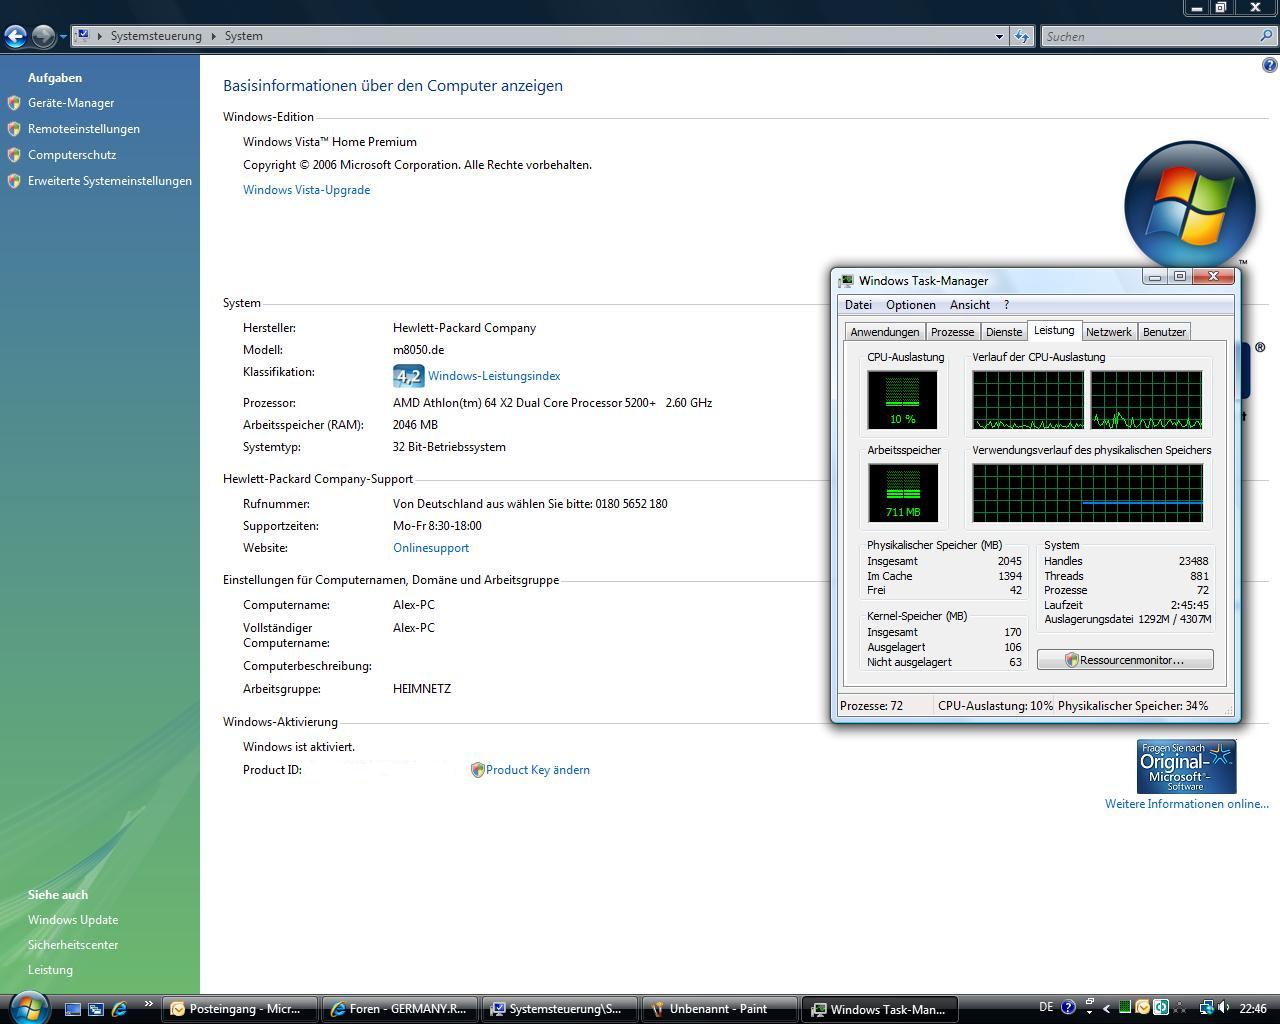Click the Task-Manager title bar icon
The width and height of the screenshot is (1280, 1024).
point(846,281)
